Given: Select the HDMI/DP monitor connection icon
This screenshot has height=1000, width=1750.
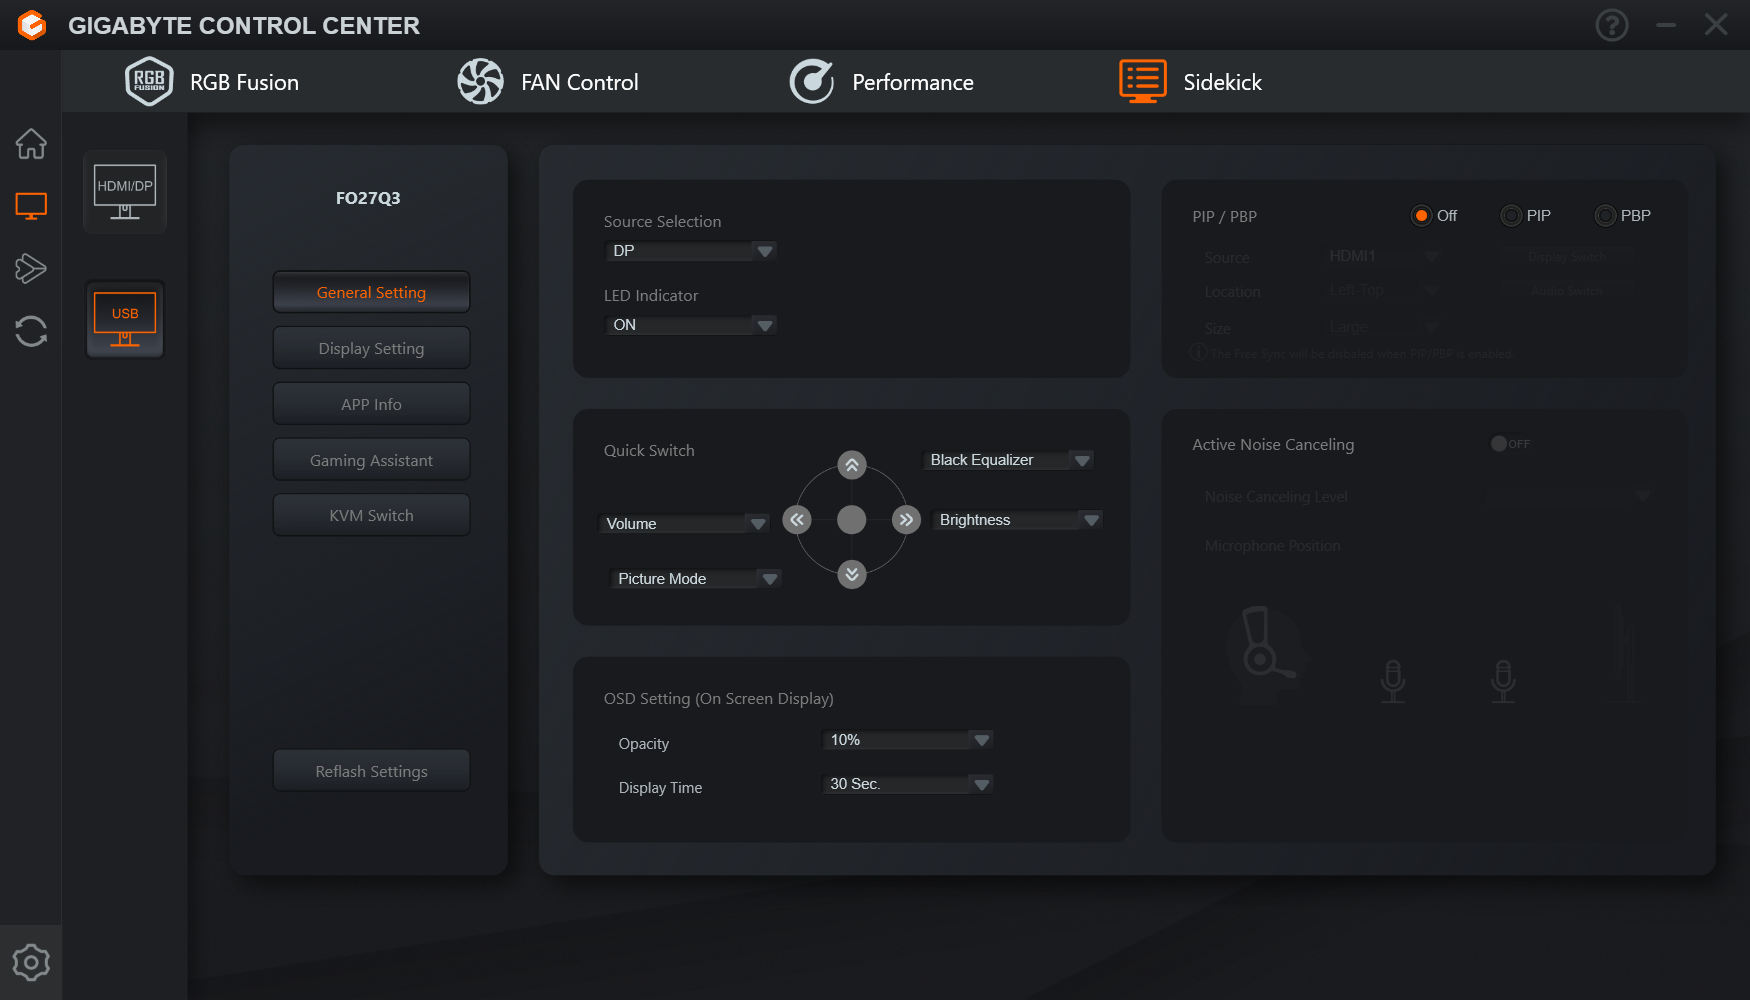Looking at the screenshot, I should point(125,192).
